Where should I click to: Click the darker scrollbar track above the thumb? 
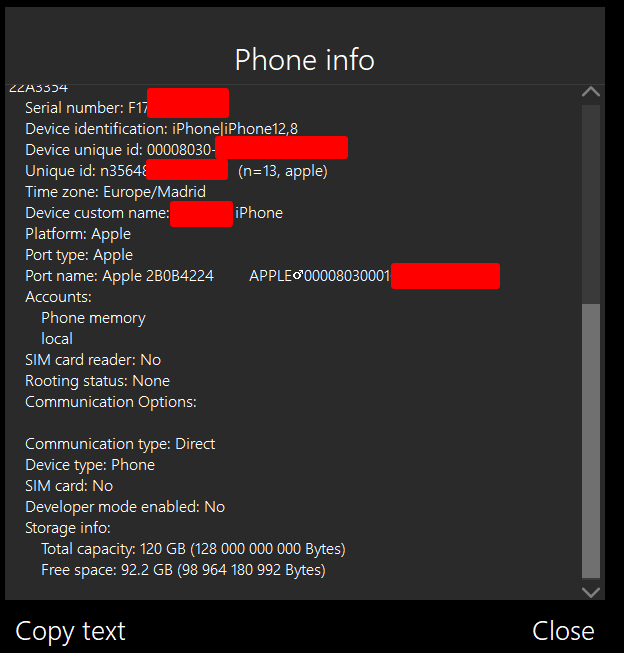[x=591, y=204]
